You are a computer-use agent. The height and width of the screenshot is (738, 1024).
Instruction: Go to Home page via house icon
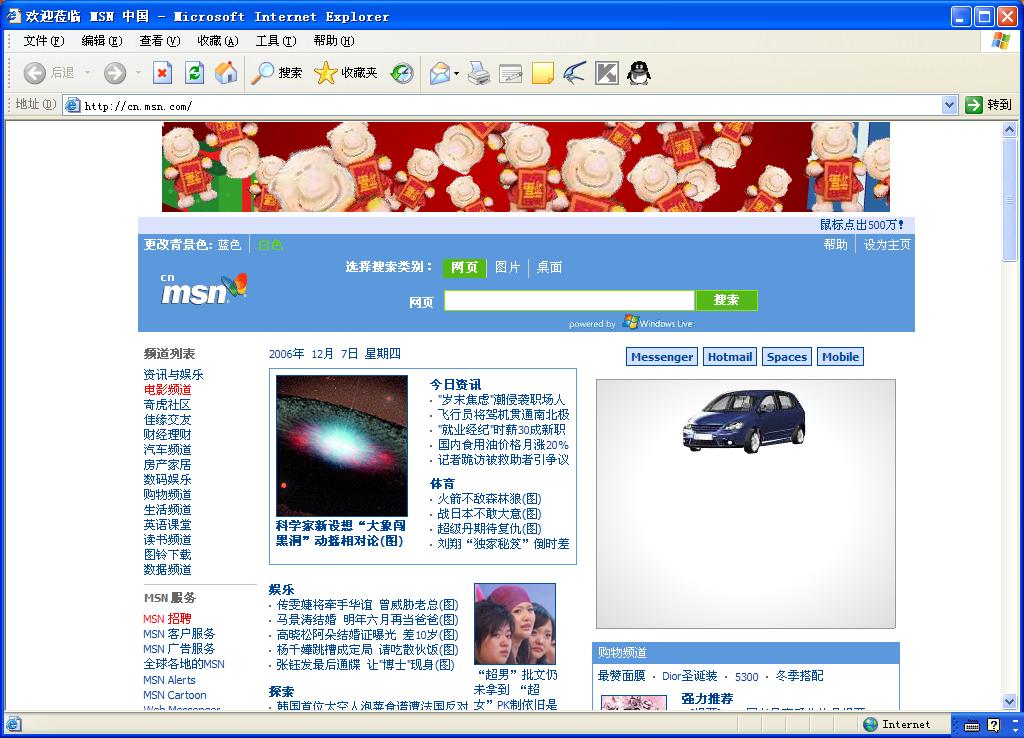pos(226,73)
